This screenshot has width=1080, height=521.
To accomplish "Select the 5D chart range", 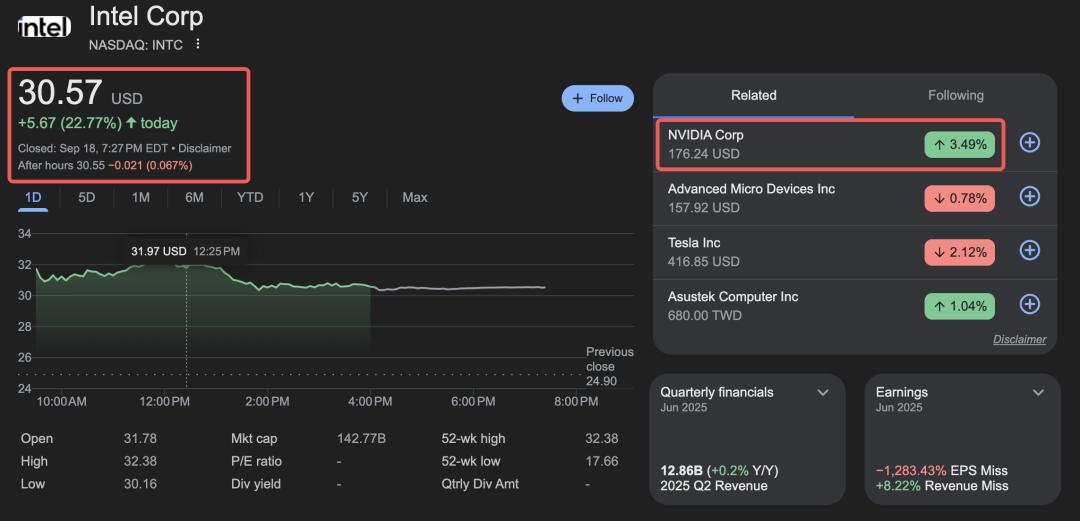I will pos(87,198).
